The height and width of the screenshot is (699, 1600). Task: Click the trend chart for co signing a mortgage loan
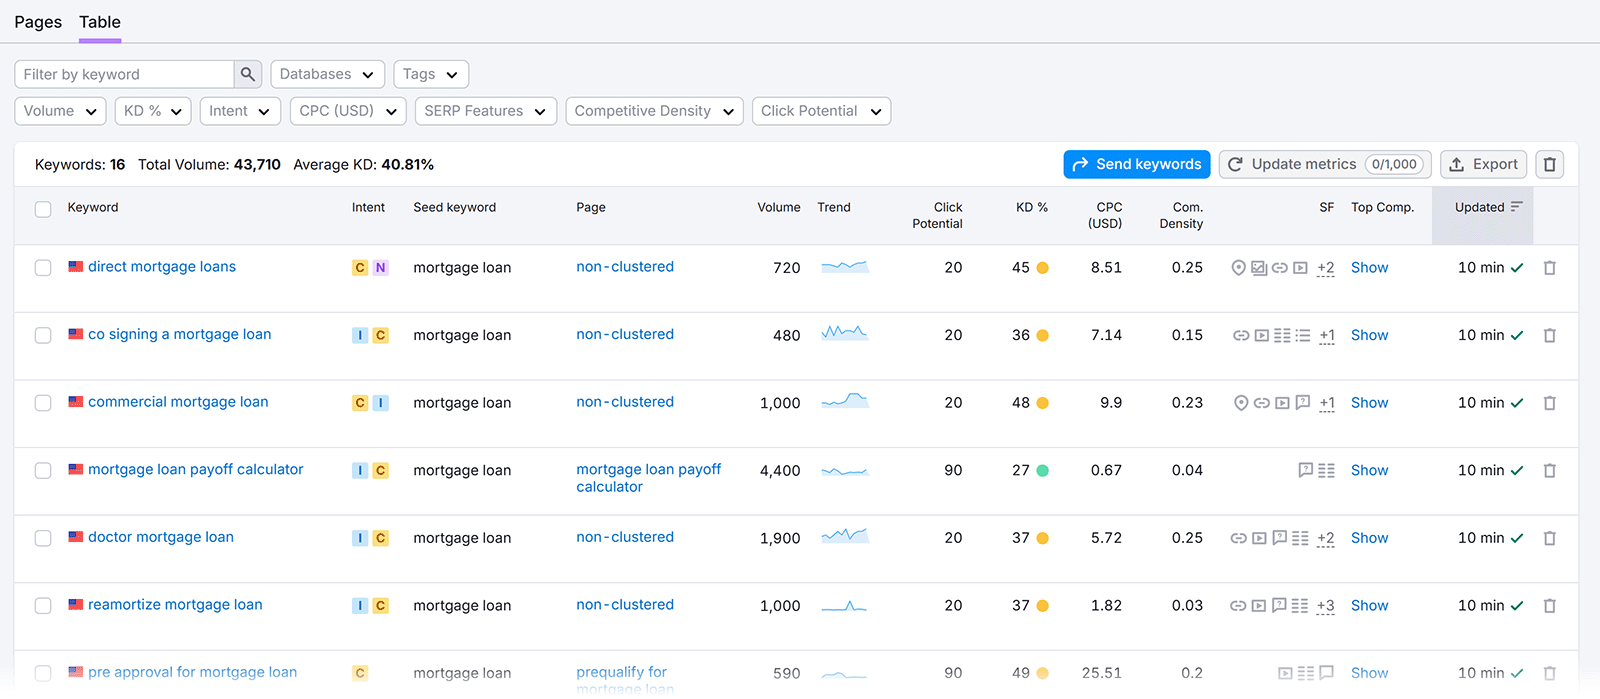844,334
